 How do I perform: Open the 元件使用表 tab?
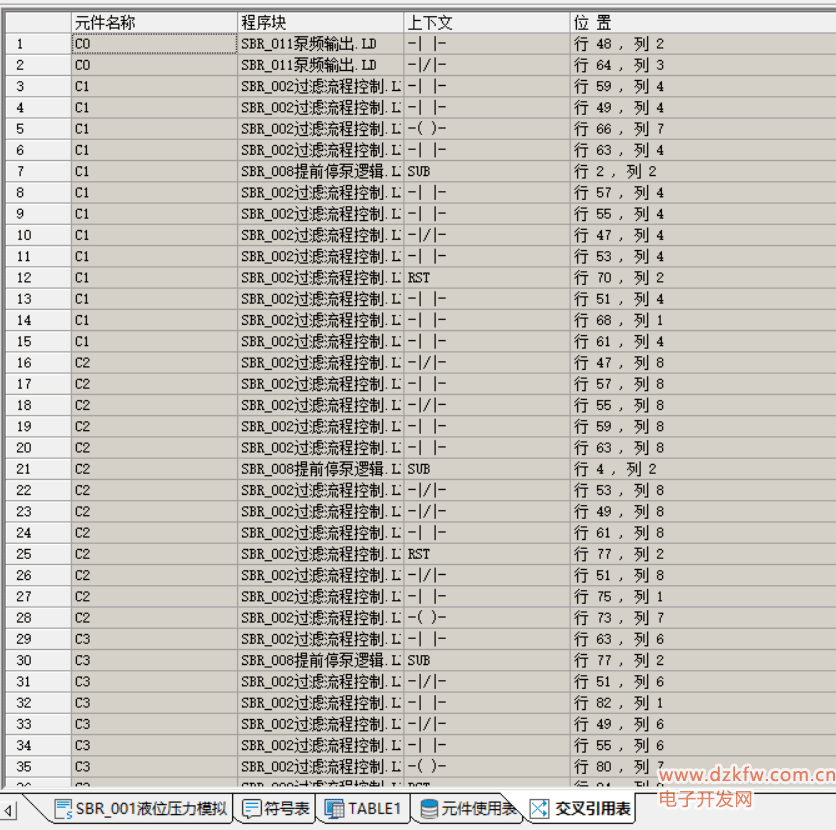(x=478, y=809)
